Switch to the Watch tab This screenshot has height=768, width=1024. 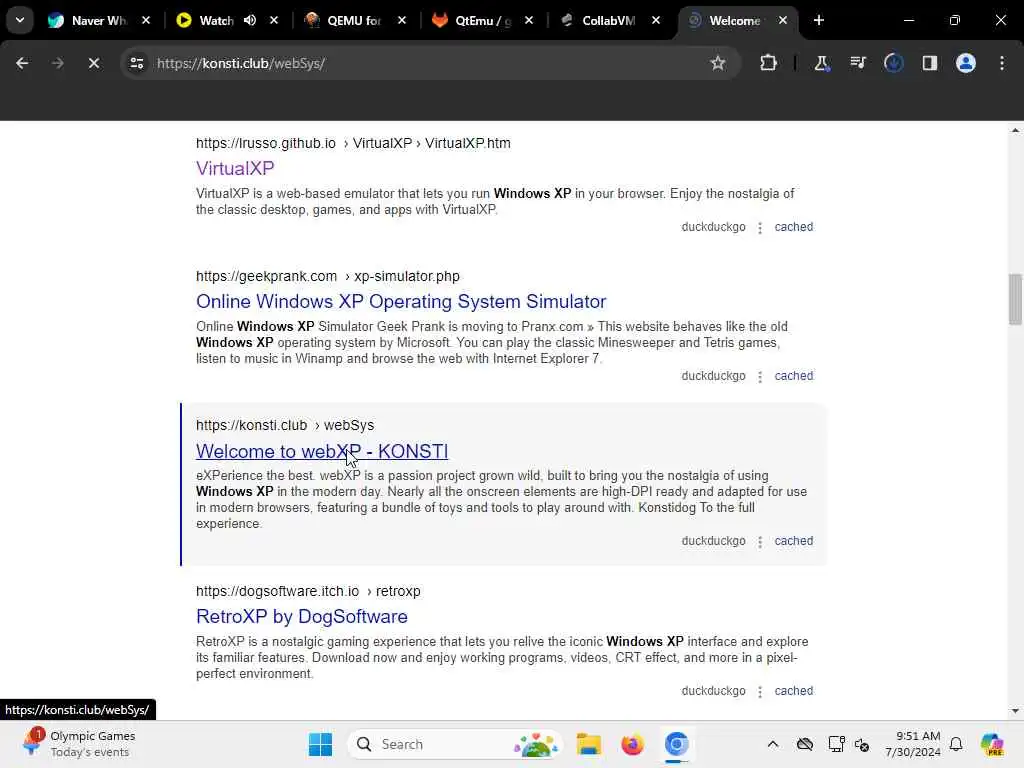click(216, 20)
